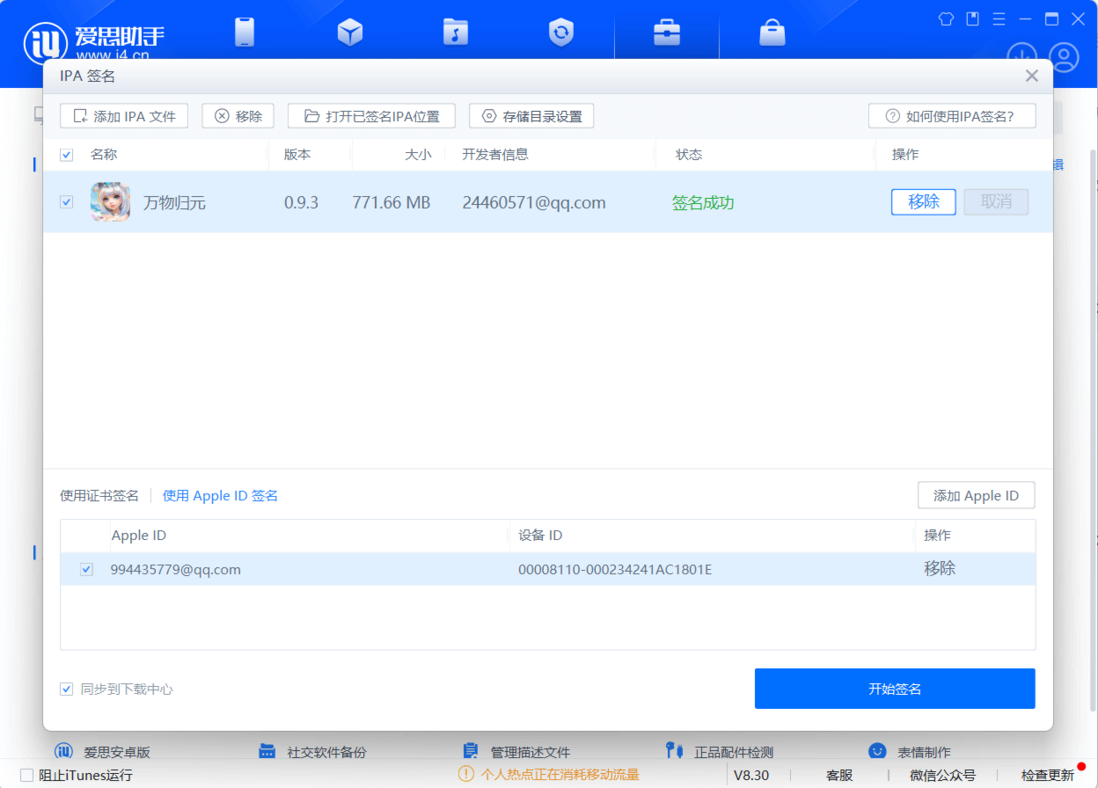
Task: Toggle the select-all checkbox in 名称 header
Action: point(67,155)
